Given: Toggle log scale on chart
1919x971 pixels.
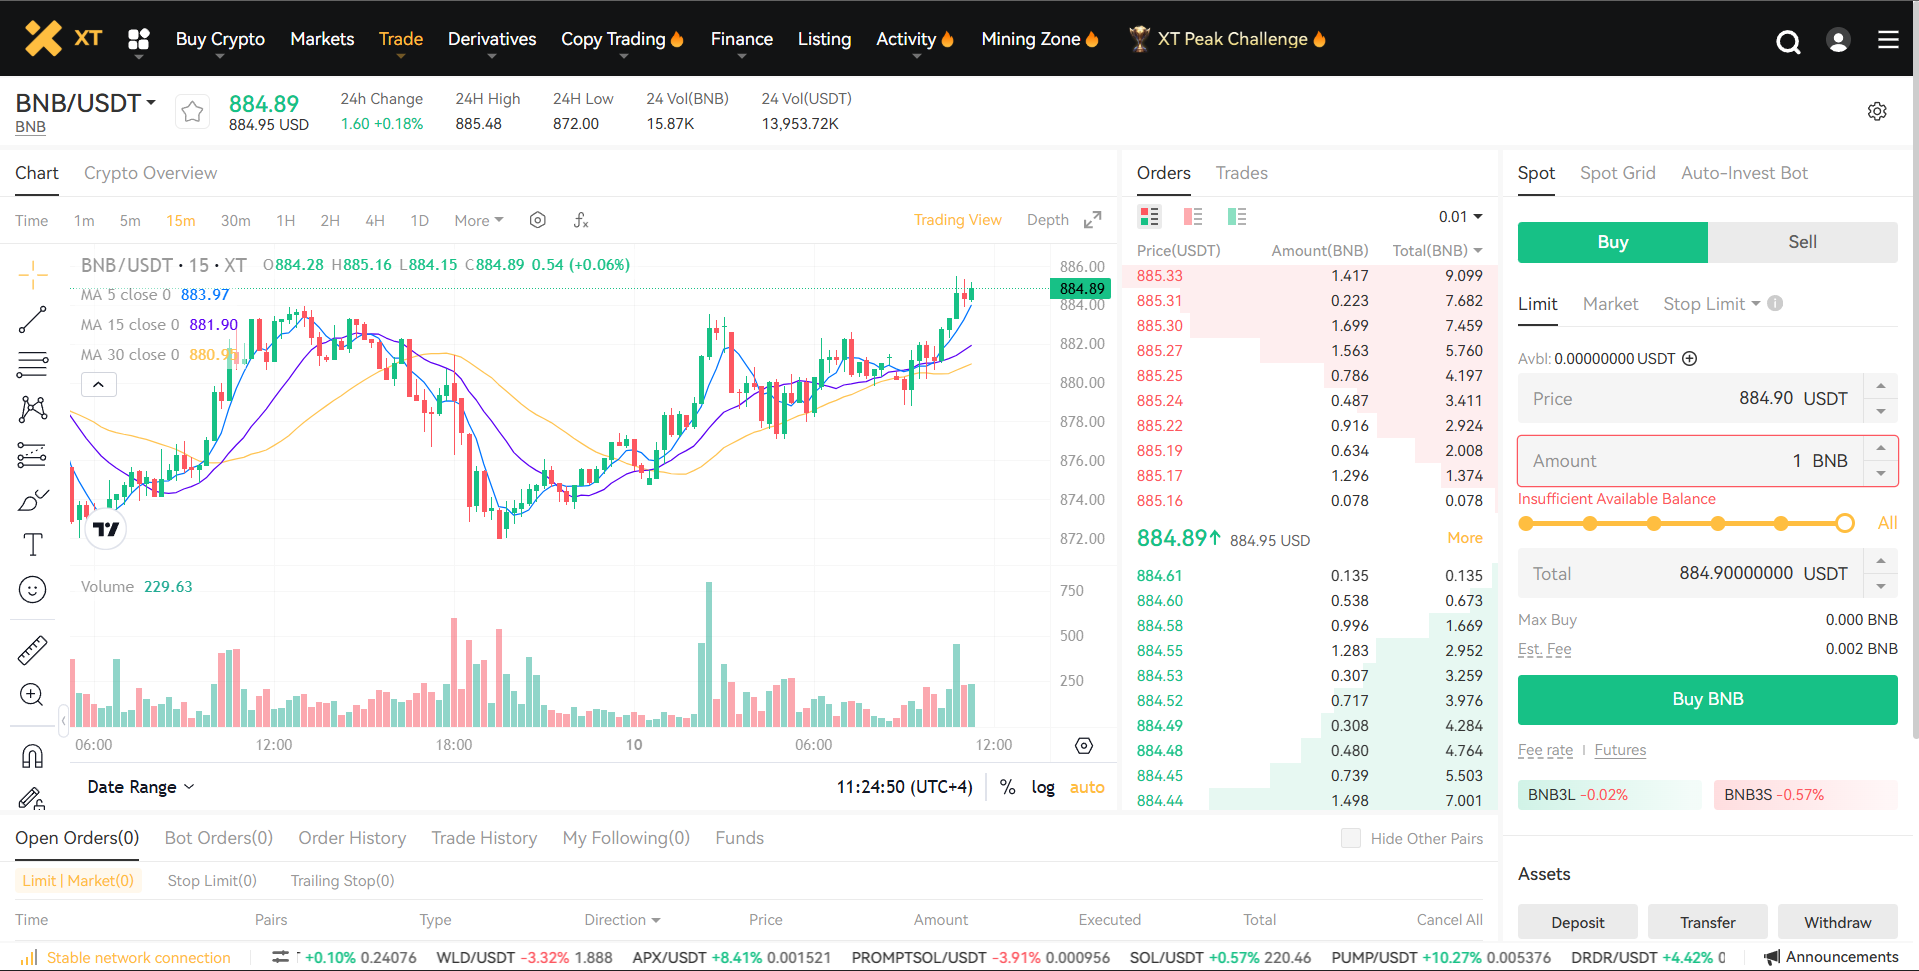Looking at the screenshot, I should (1043, 787).
